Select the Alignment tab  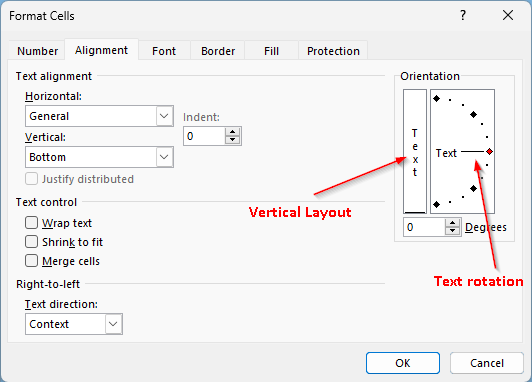pos(101,50)
